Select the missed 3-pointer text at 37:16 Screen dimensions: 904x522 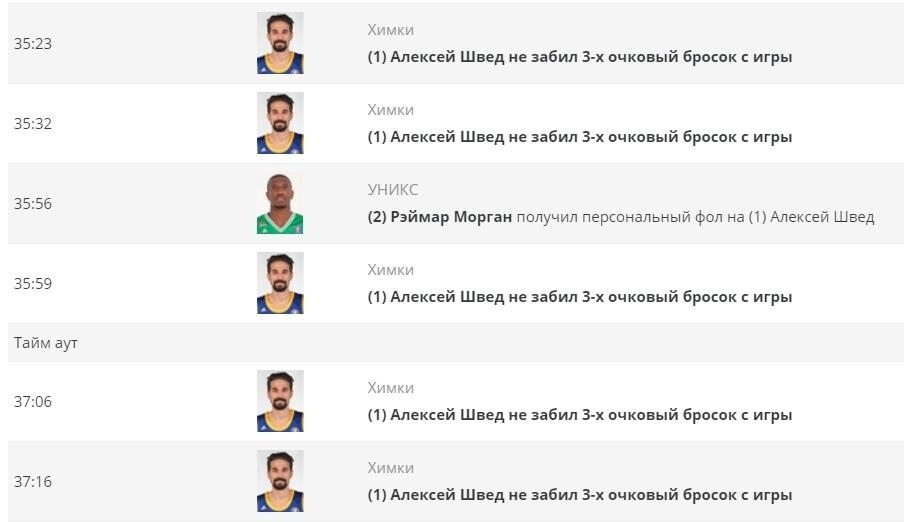tap(579, 495)
